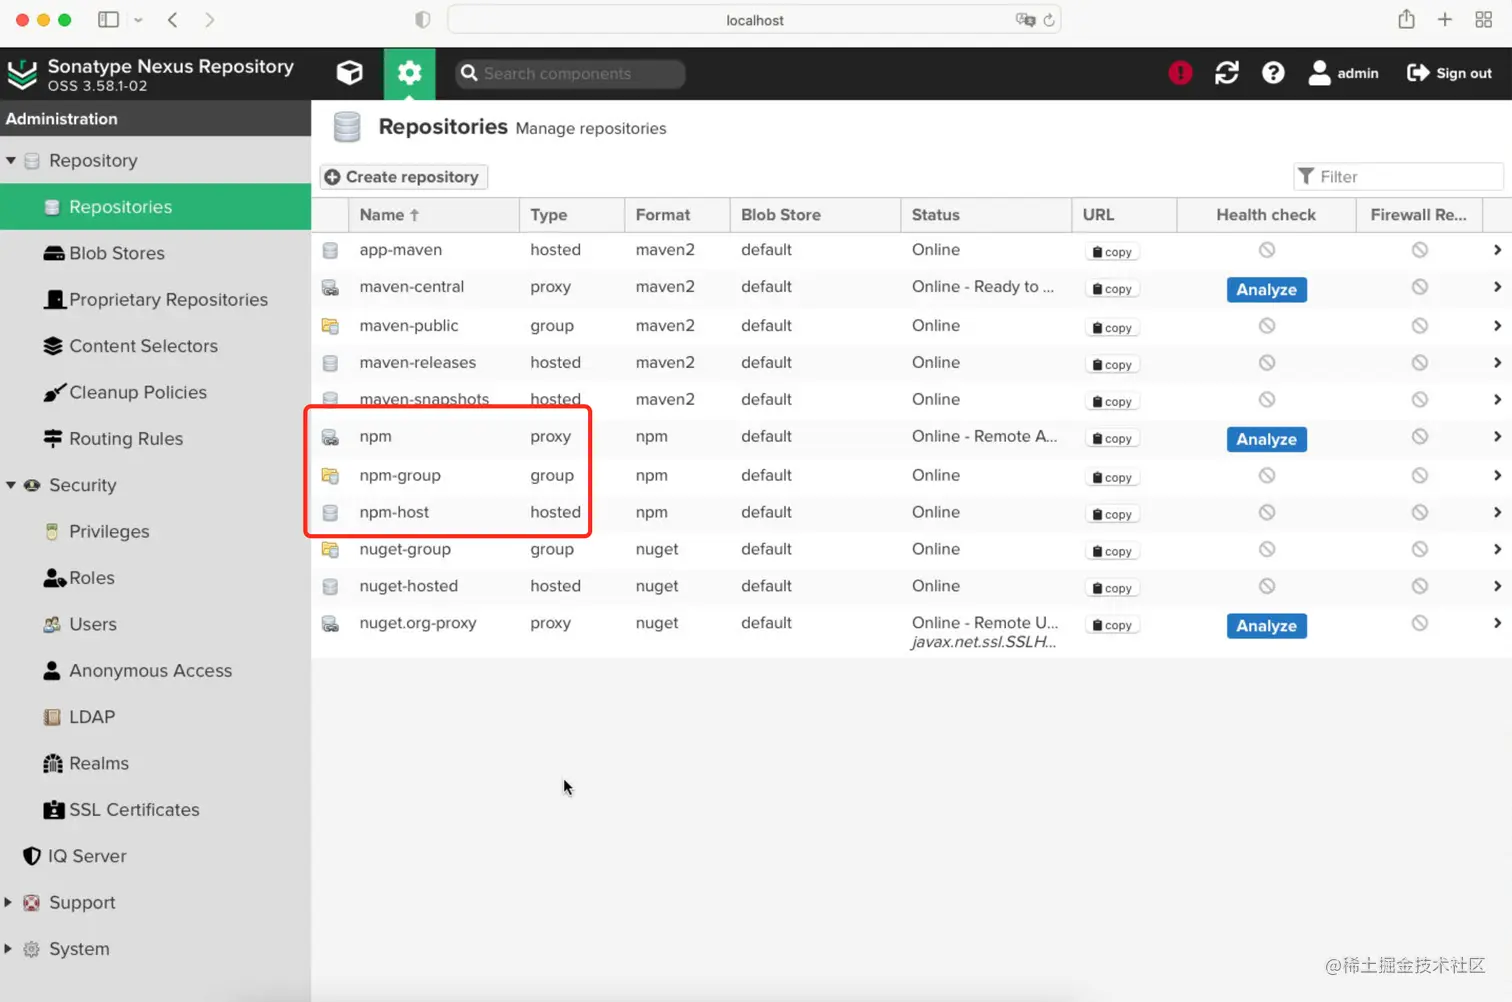
Task: Copy URL of nuget-hosted repository
Action: (1112, 588)
